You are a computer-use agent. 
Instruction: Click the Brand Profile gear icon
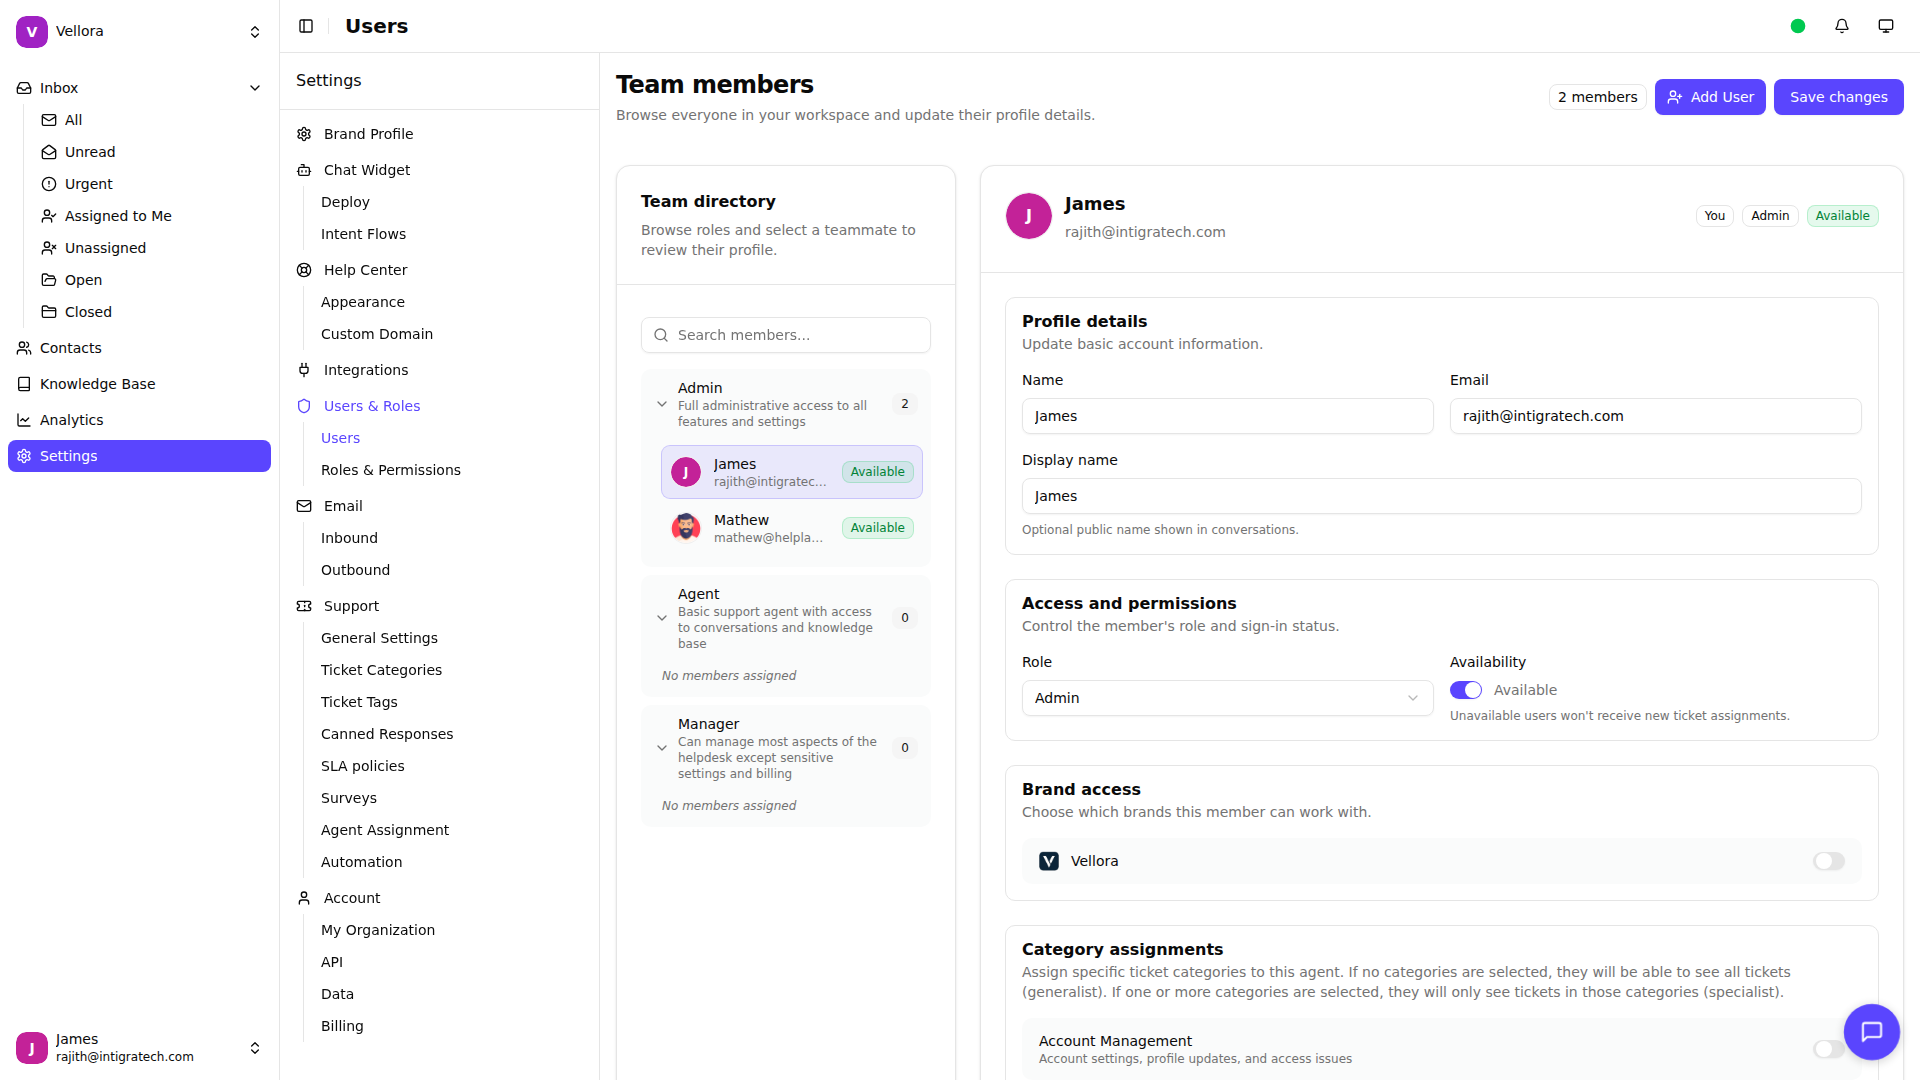(x=304, y=134)
